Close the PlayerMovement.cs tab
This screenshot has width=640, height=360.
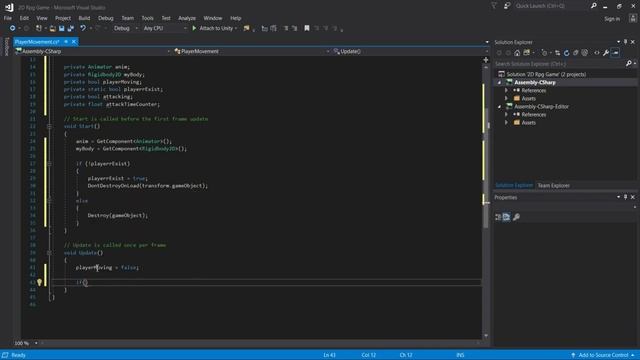point(74,42)
